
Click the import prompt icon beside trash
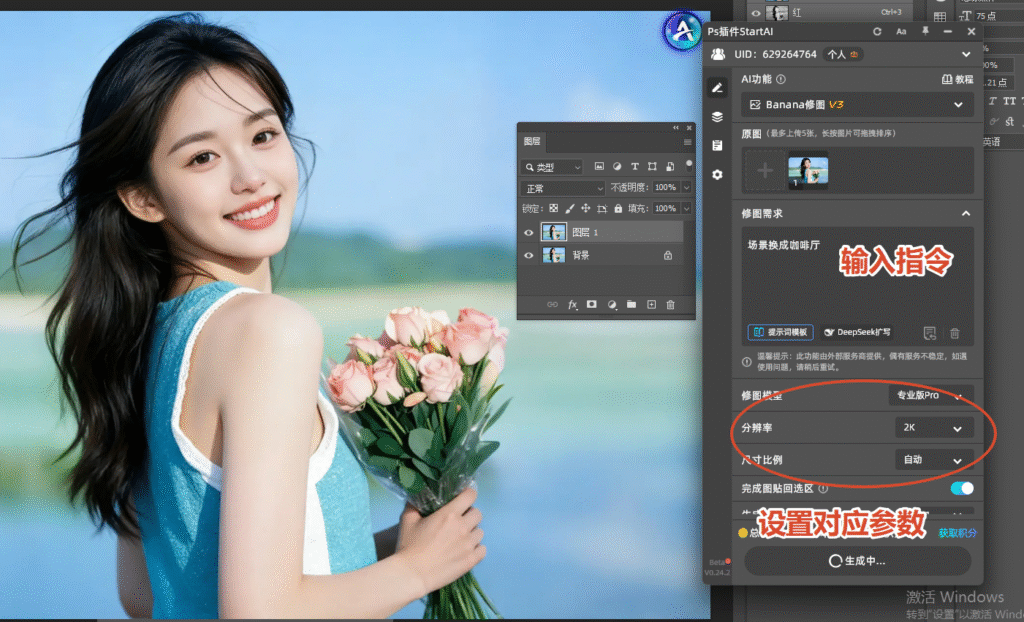click(x=930, y=333)
